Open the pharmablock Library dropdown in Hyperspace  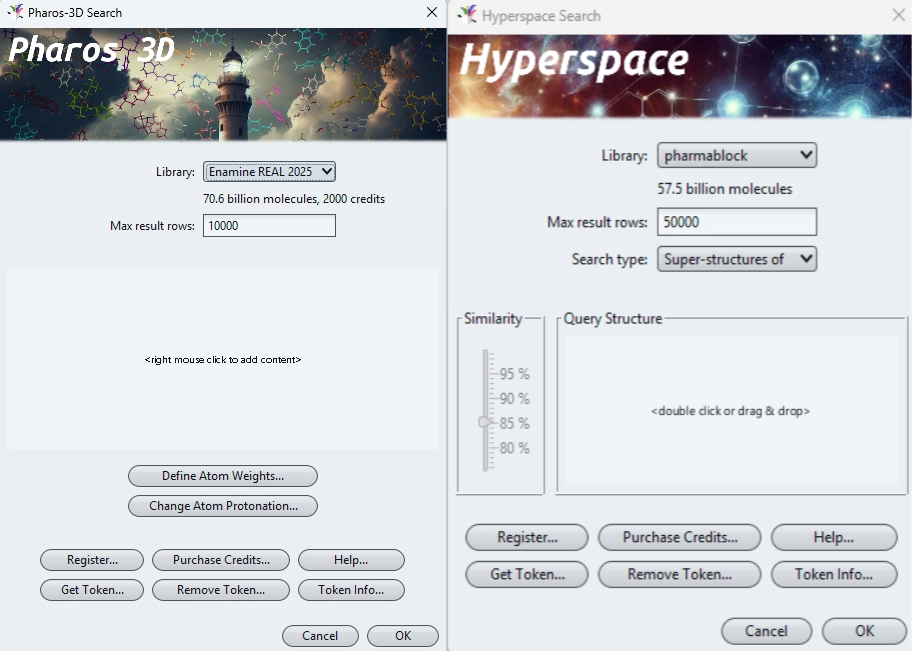tap(737, 155)
